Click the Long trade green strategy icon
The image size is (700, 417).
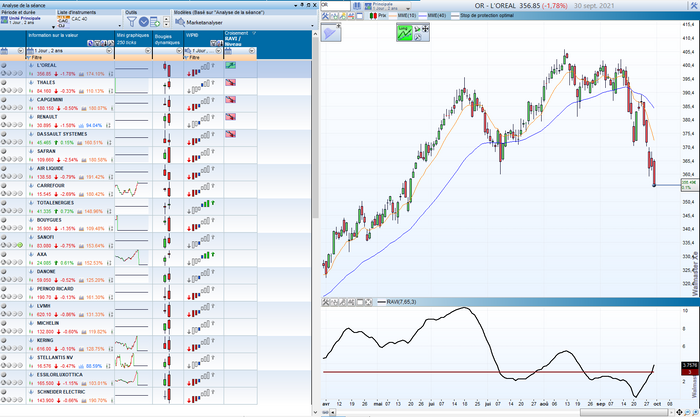point(404,33)
